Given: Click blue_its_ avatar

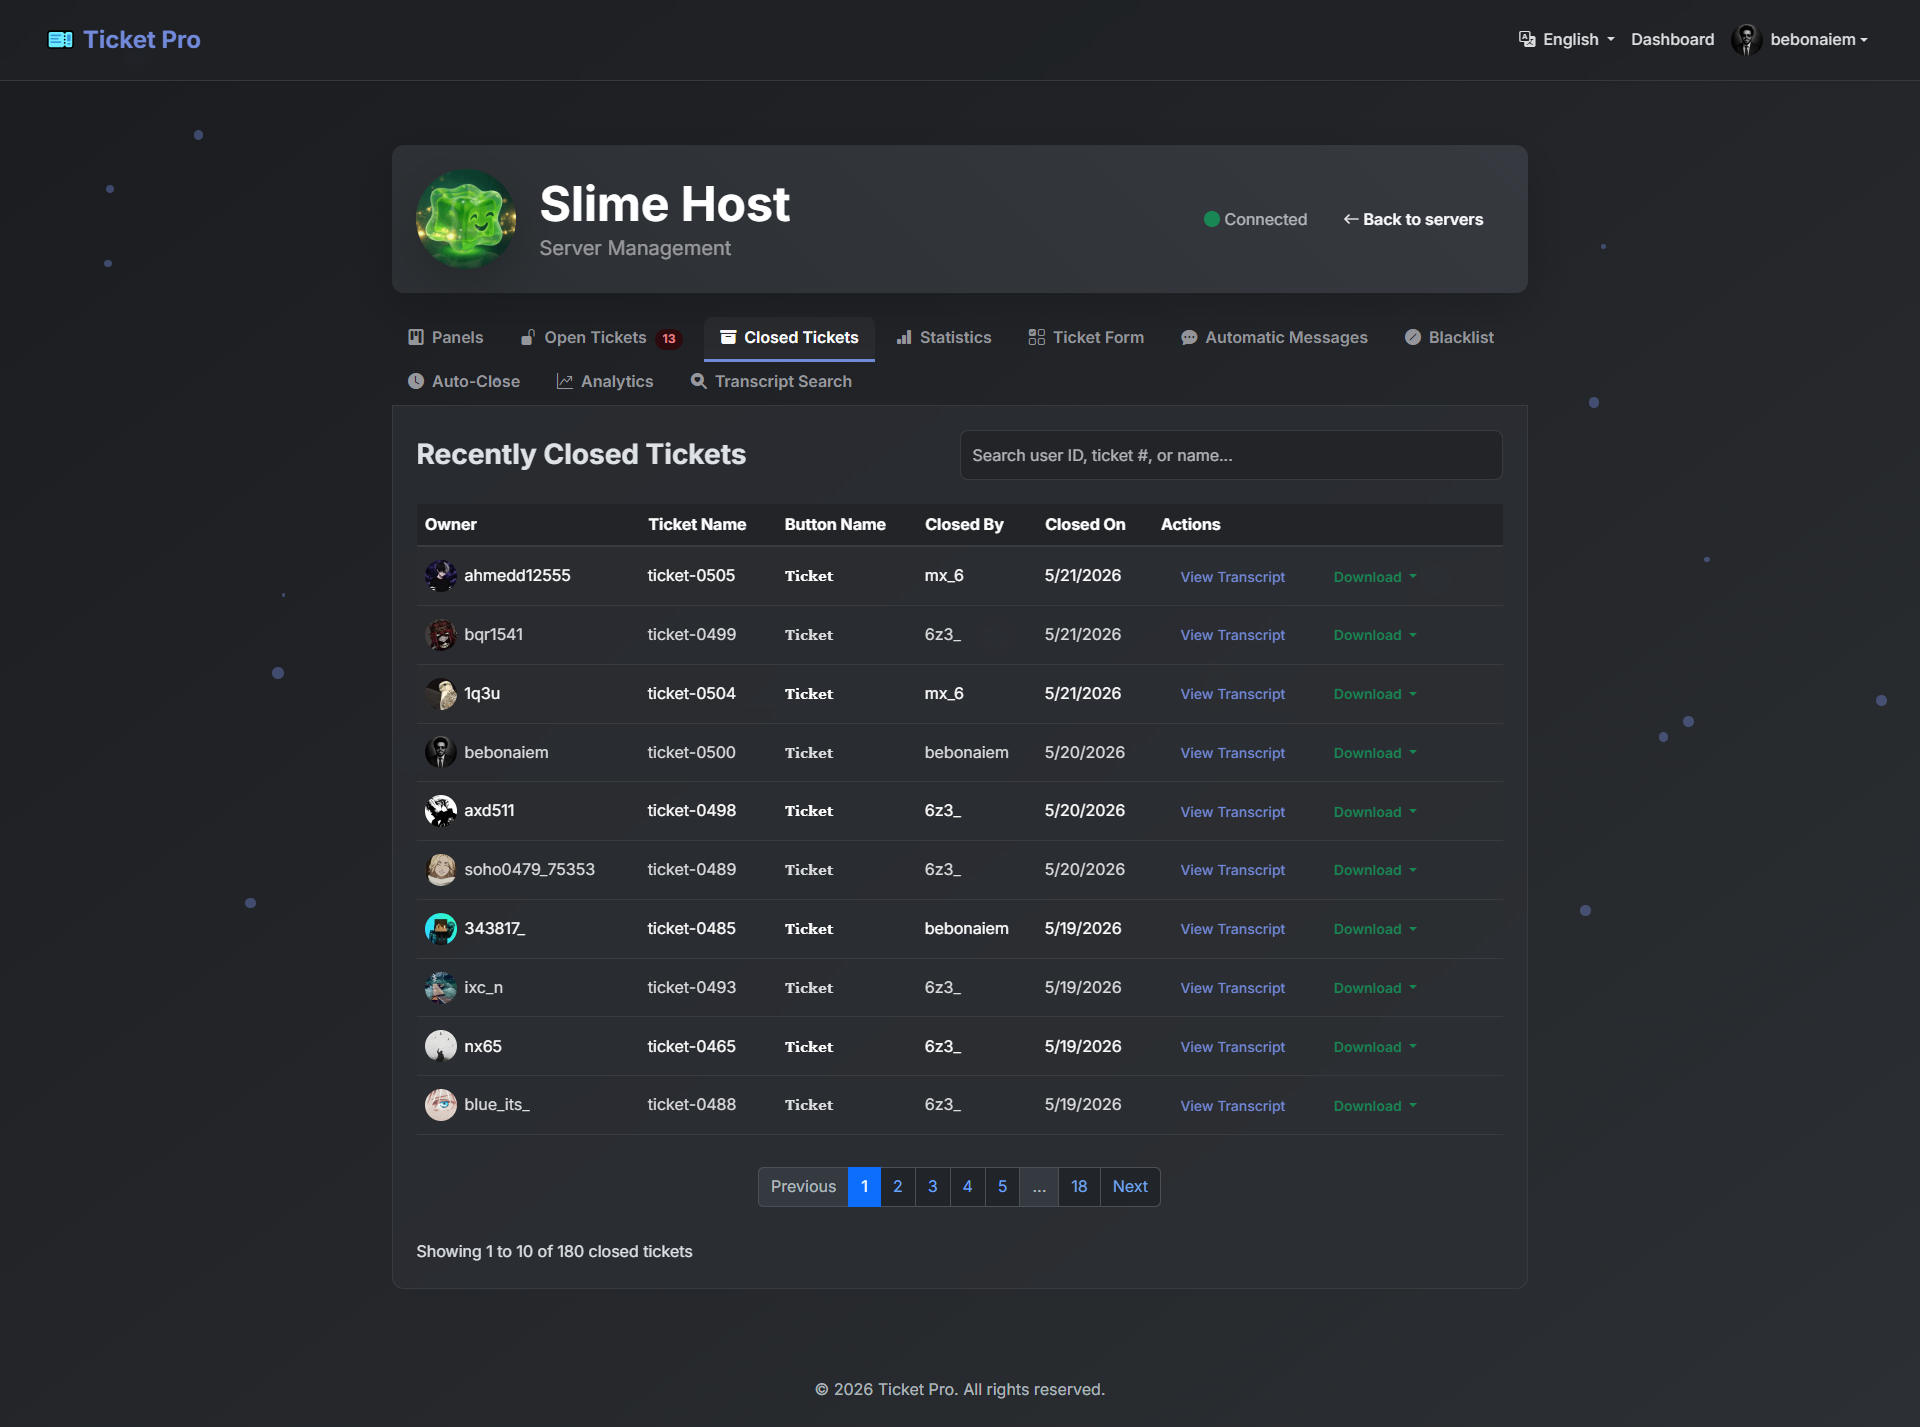Looking at the screenshot, I should tap(441, 1105).
